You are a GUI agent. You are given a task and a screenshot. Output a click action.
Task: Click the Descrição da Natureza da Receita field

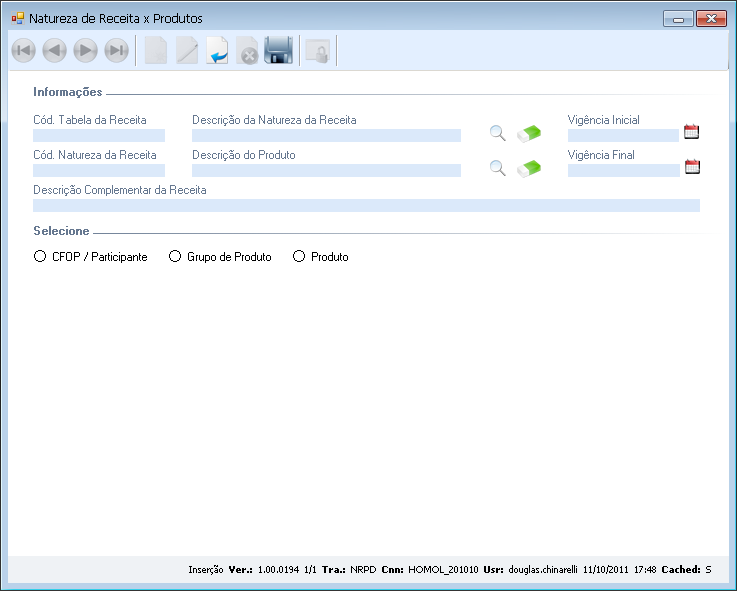(326, 135)
